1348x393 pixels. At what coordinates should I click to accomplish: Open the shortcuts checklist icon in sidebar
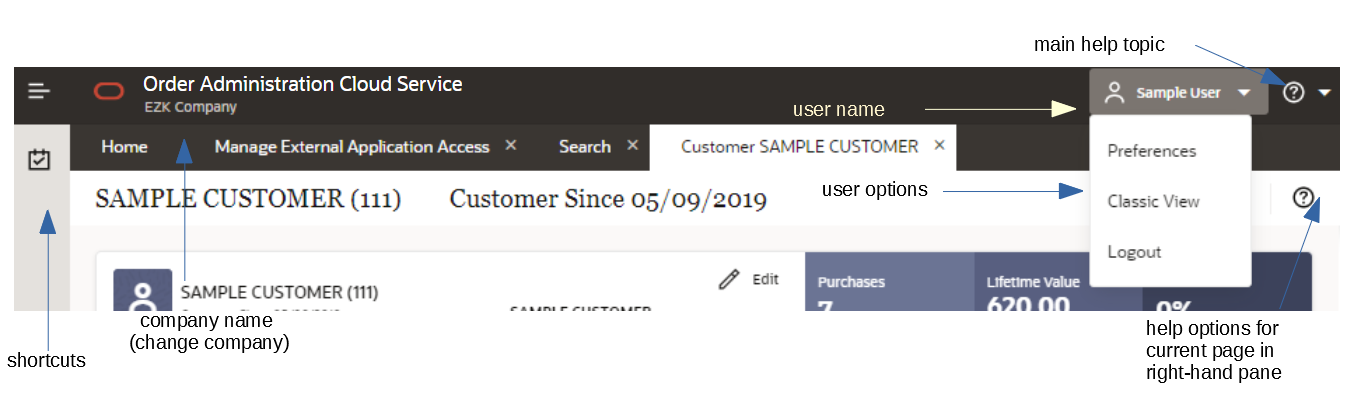40,159
